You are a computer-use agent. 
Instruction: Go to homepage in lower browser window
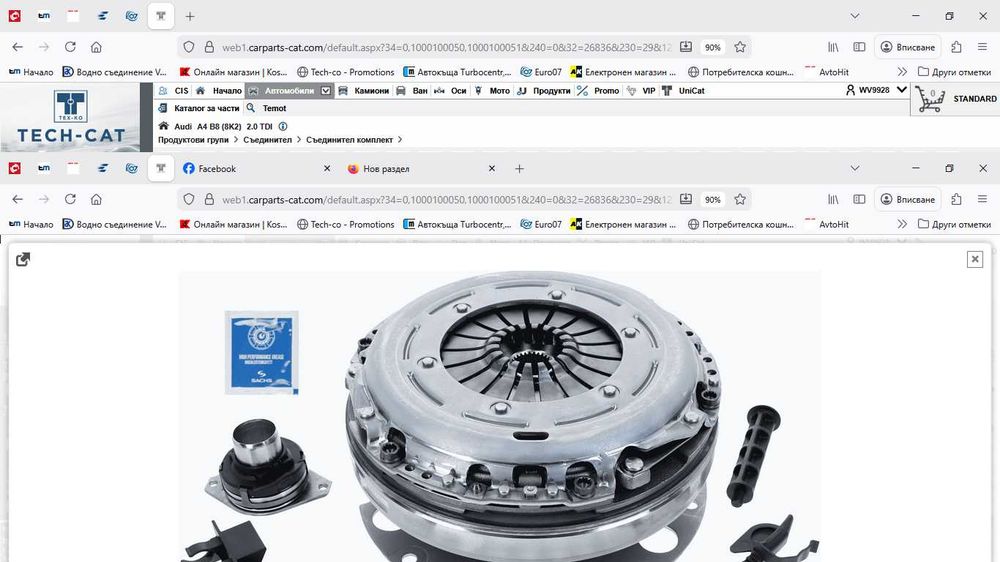pyautogui.click(x=96, y=199)
